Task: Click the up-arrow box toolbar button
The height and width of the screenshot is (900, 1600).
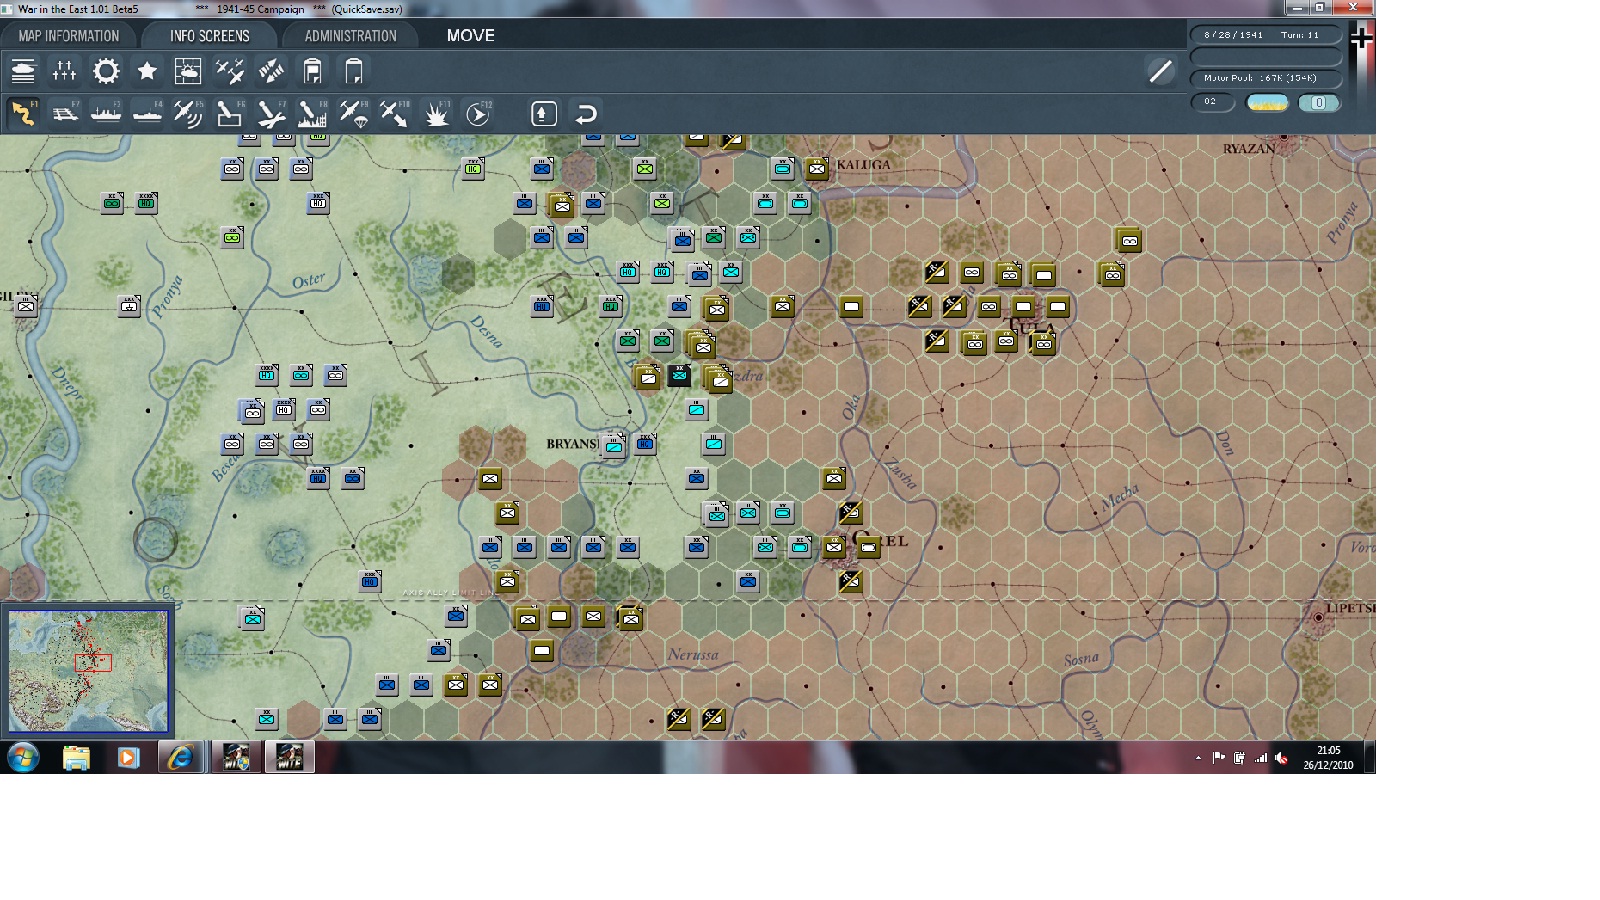Action: (543, 113)
